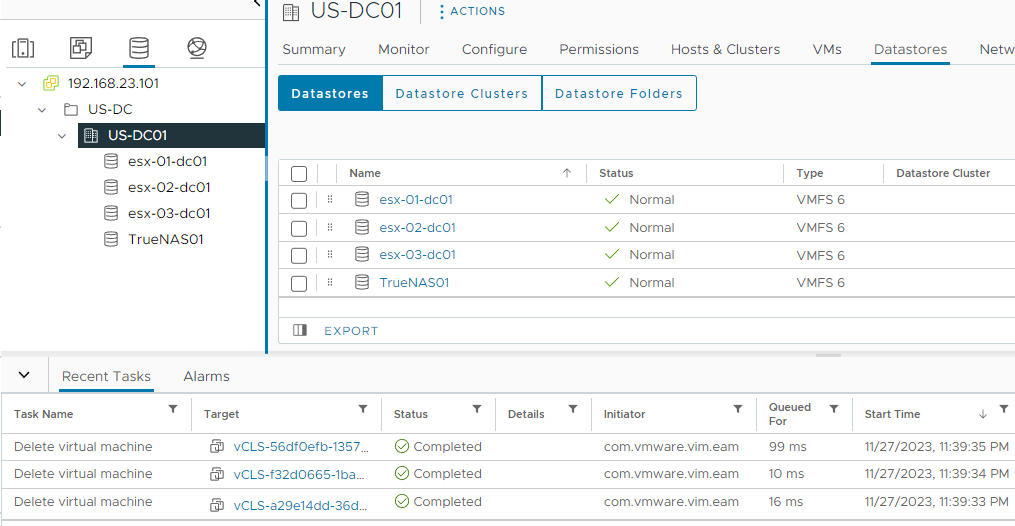Image resolution: width=1015 pixels, height=526 pixels.
Task: Open vCLS-f32d0665 task target link
Action: [x=299, y=474]
